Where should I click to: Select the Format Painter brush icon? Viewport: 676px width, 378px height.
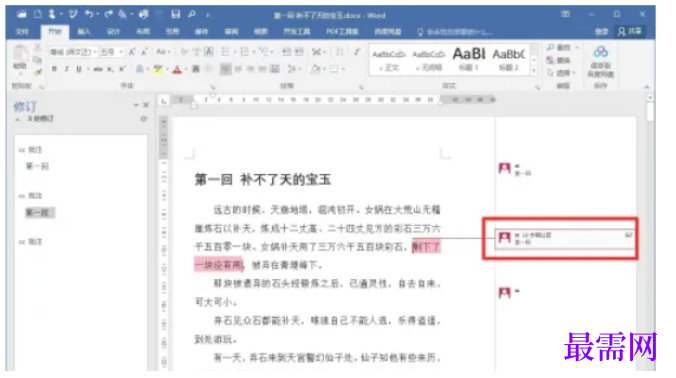pyautogui.click(x=38, y=71)
